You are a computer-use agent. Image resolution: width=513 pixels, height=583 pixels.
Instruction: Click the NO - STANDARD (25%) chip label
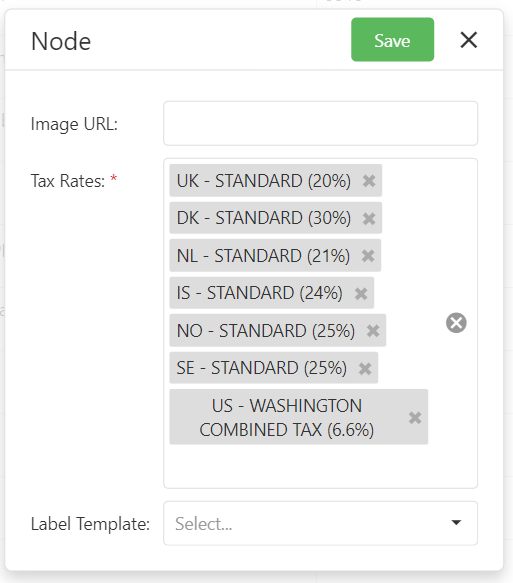(266, 331)
